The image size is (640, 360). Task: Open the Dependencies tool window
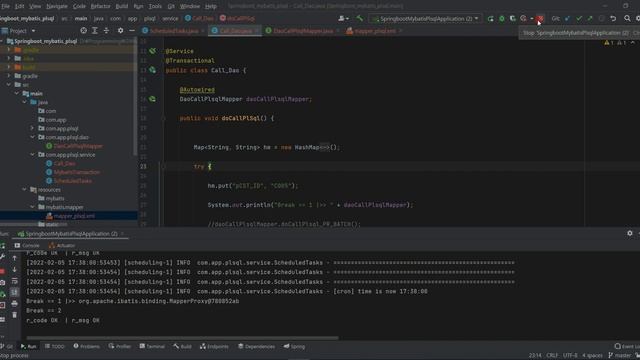click(256, 347)
